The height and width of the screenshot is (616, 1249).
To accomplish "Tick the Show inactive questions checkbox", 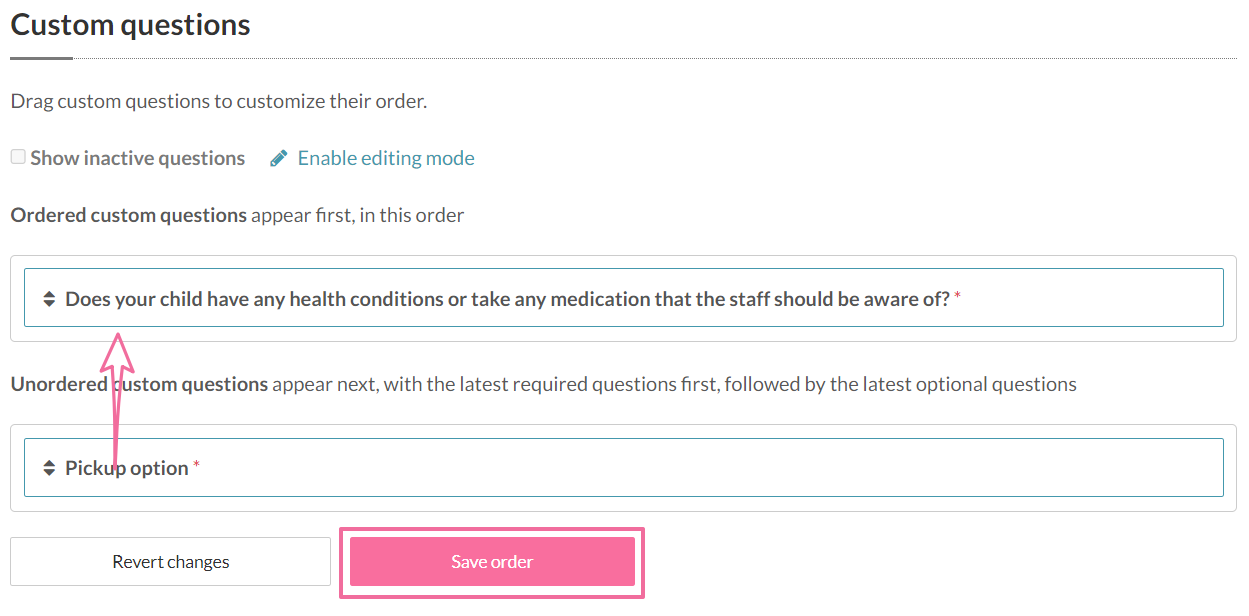I will (x=18, y=157).
